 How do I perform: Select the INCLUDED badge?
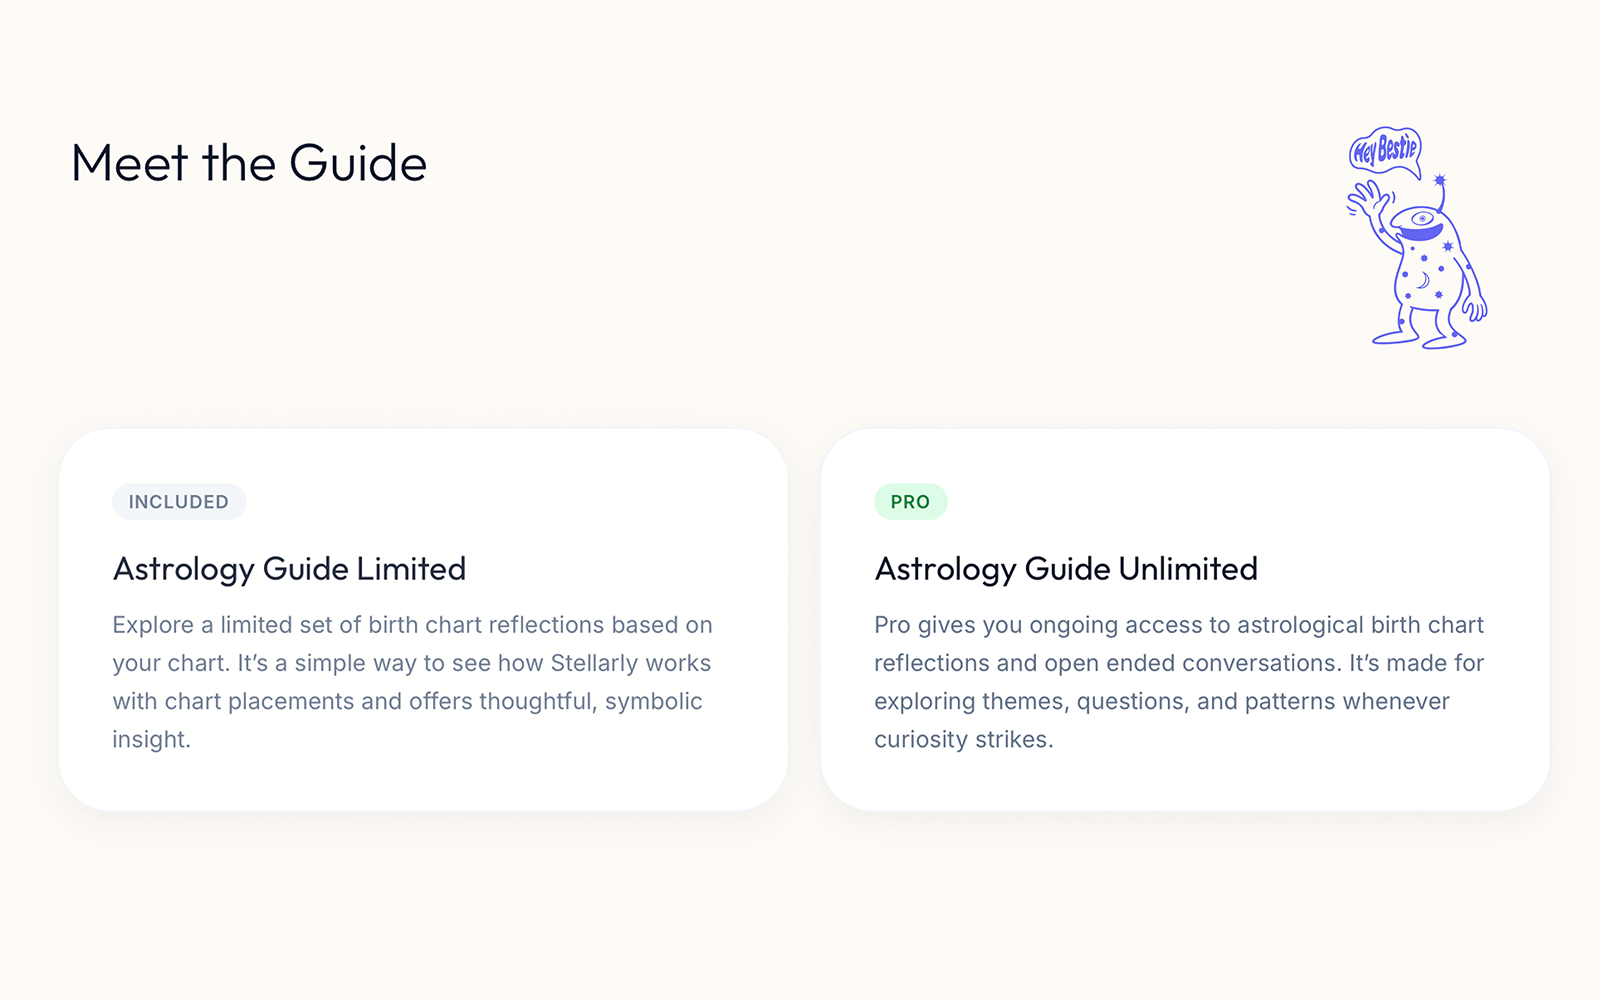click(x=179, y=502)
